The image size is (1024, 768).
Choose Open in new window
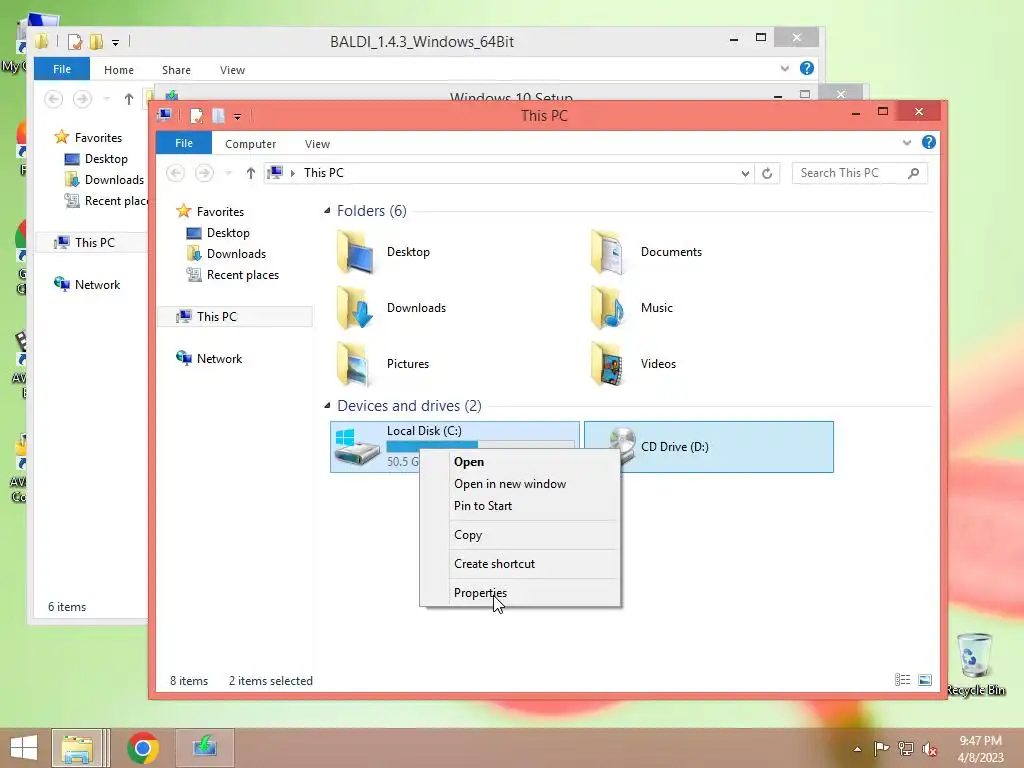[509, 484]
